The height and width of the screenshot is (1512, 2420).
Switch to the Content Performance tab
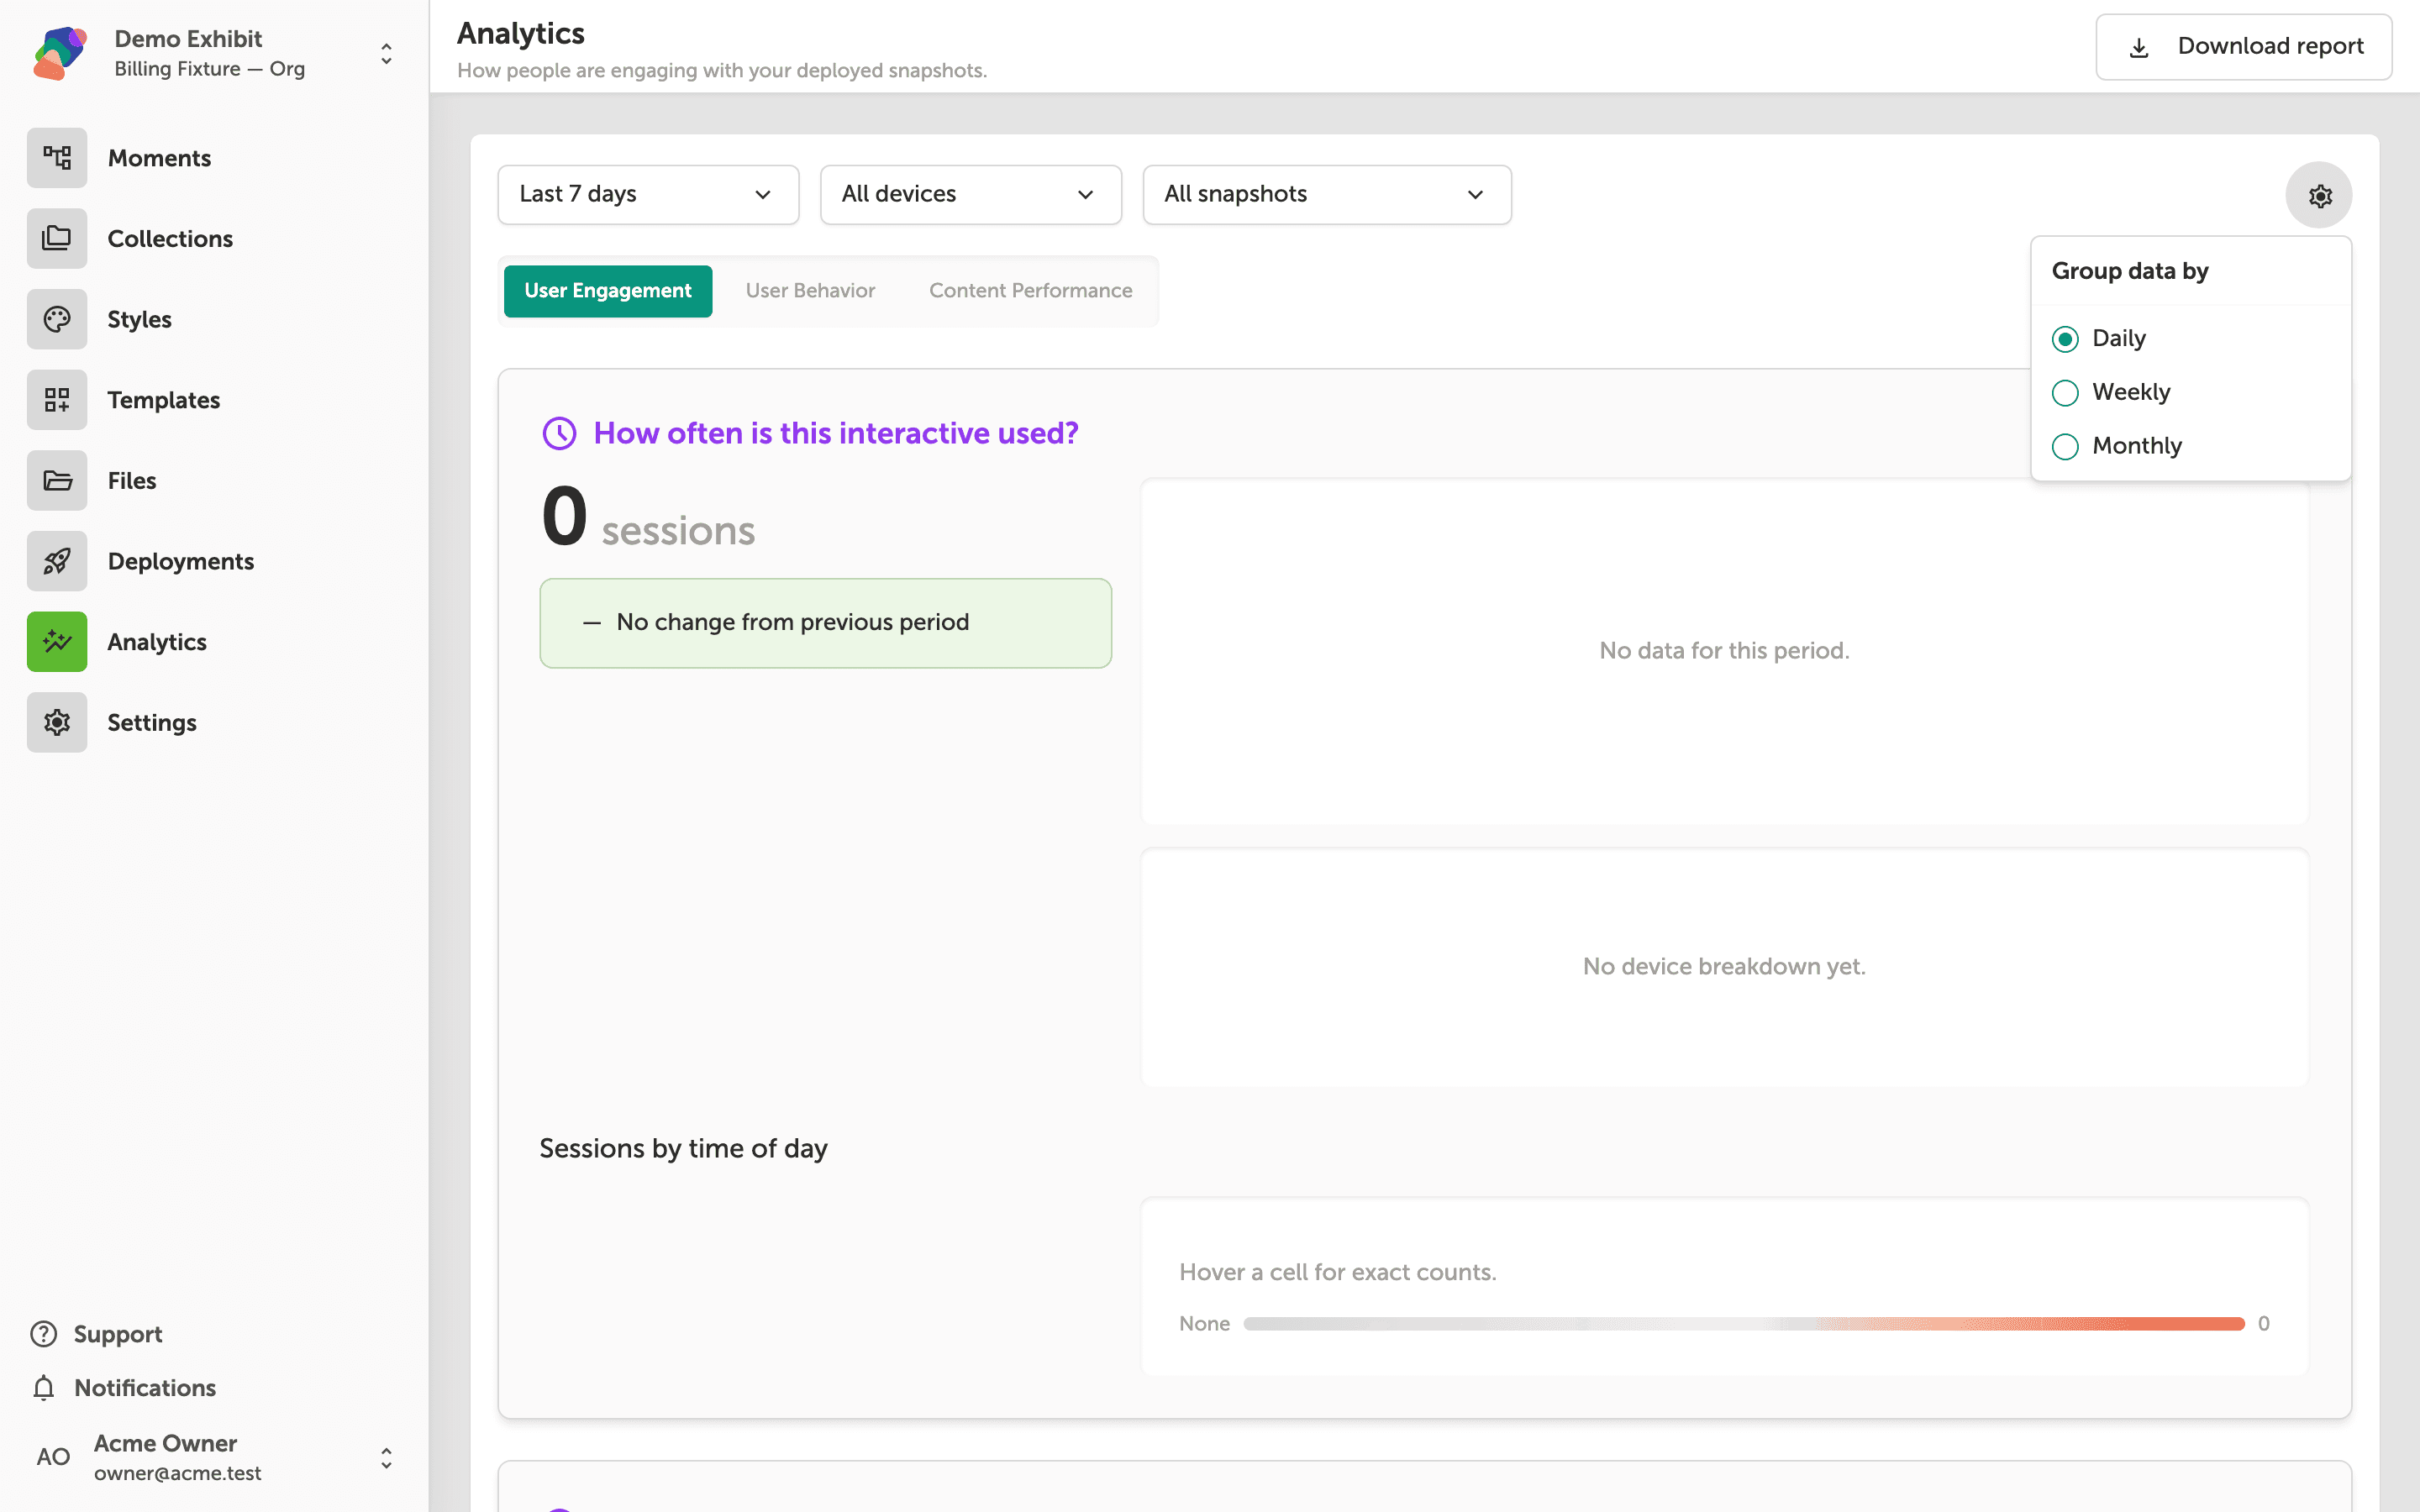[1030, 291]
